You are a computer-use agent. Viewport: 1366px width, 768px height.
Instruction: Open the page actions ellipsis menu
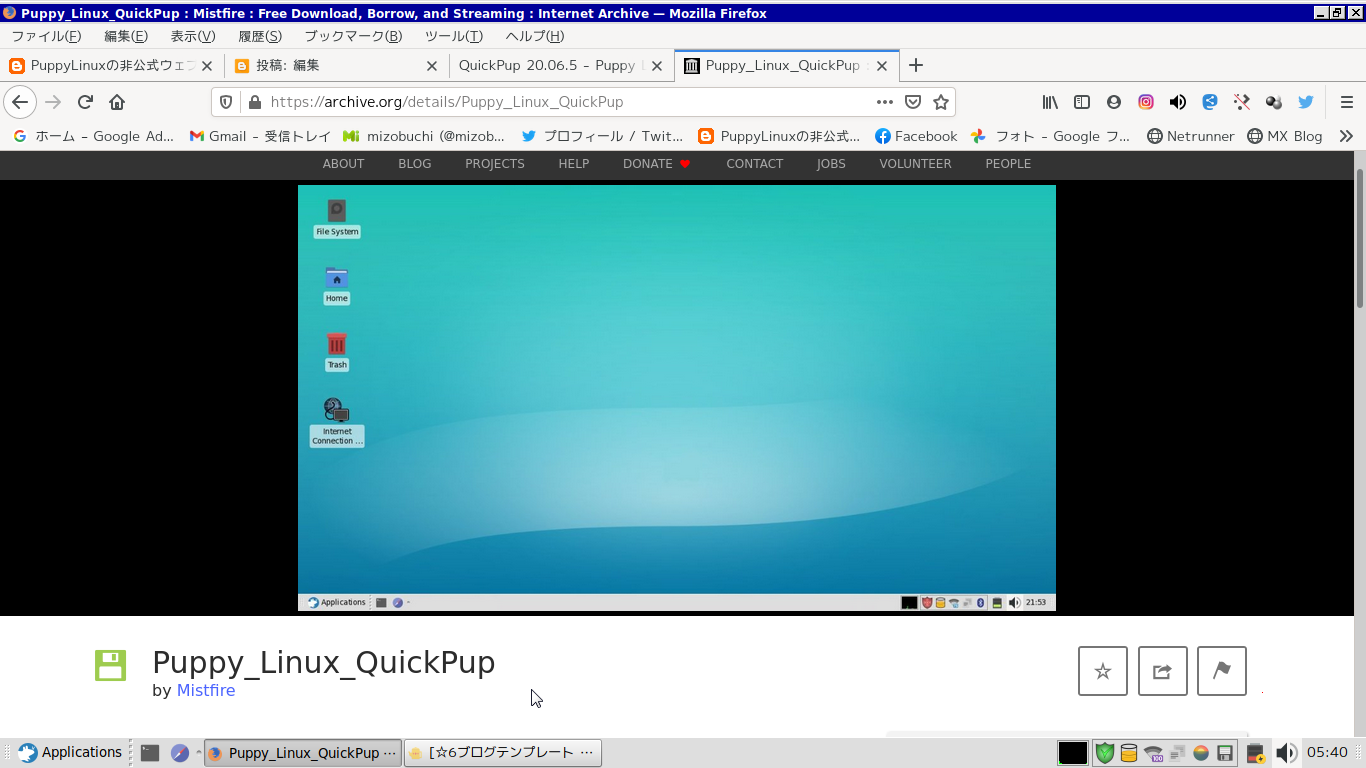pyautogui.click(x=884, y=101)
